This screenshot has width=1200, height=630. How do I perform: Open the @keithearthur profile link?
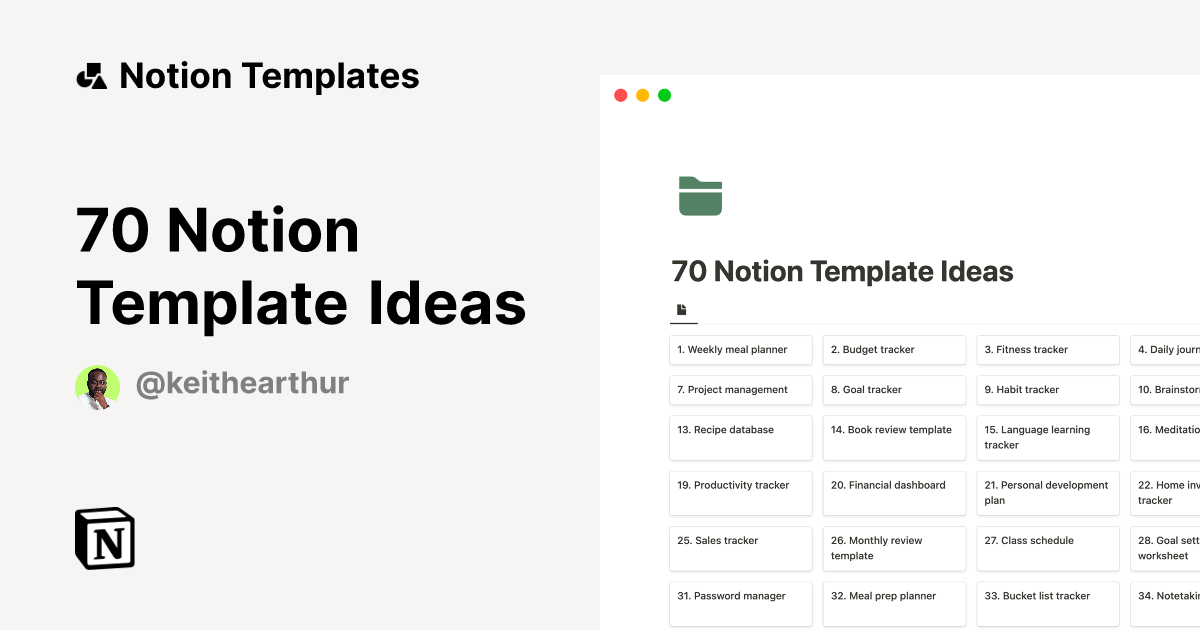243,383
